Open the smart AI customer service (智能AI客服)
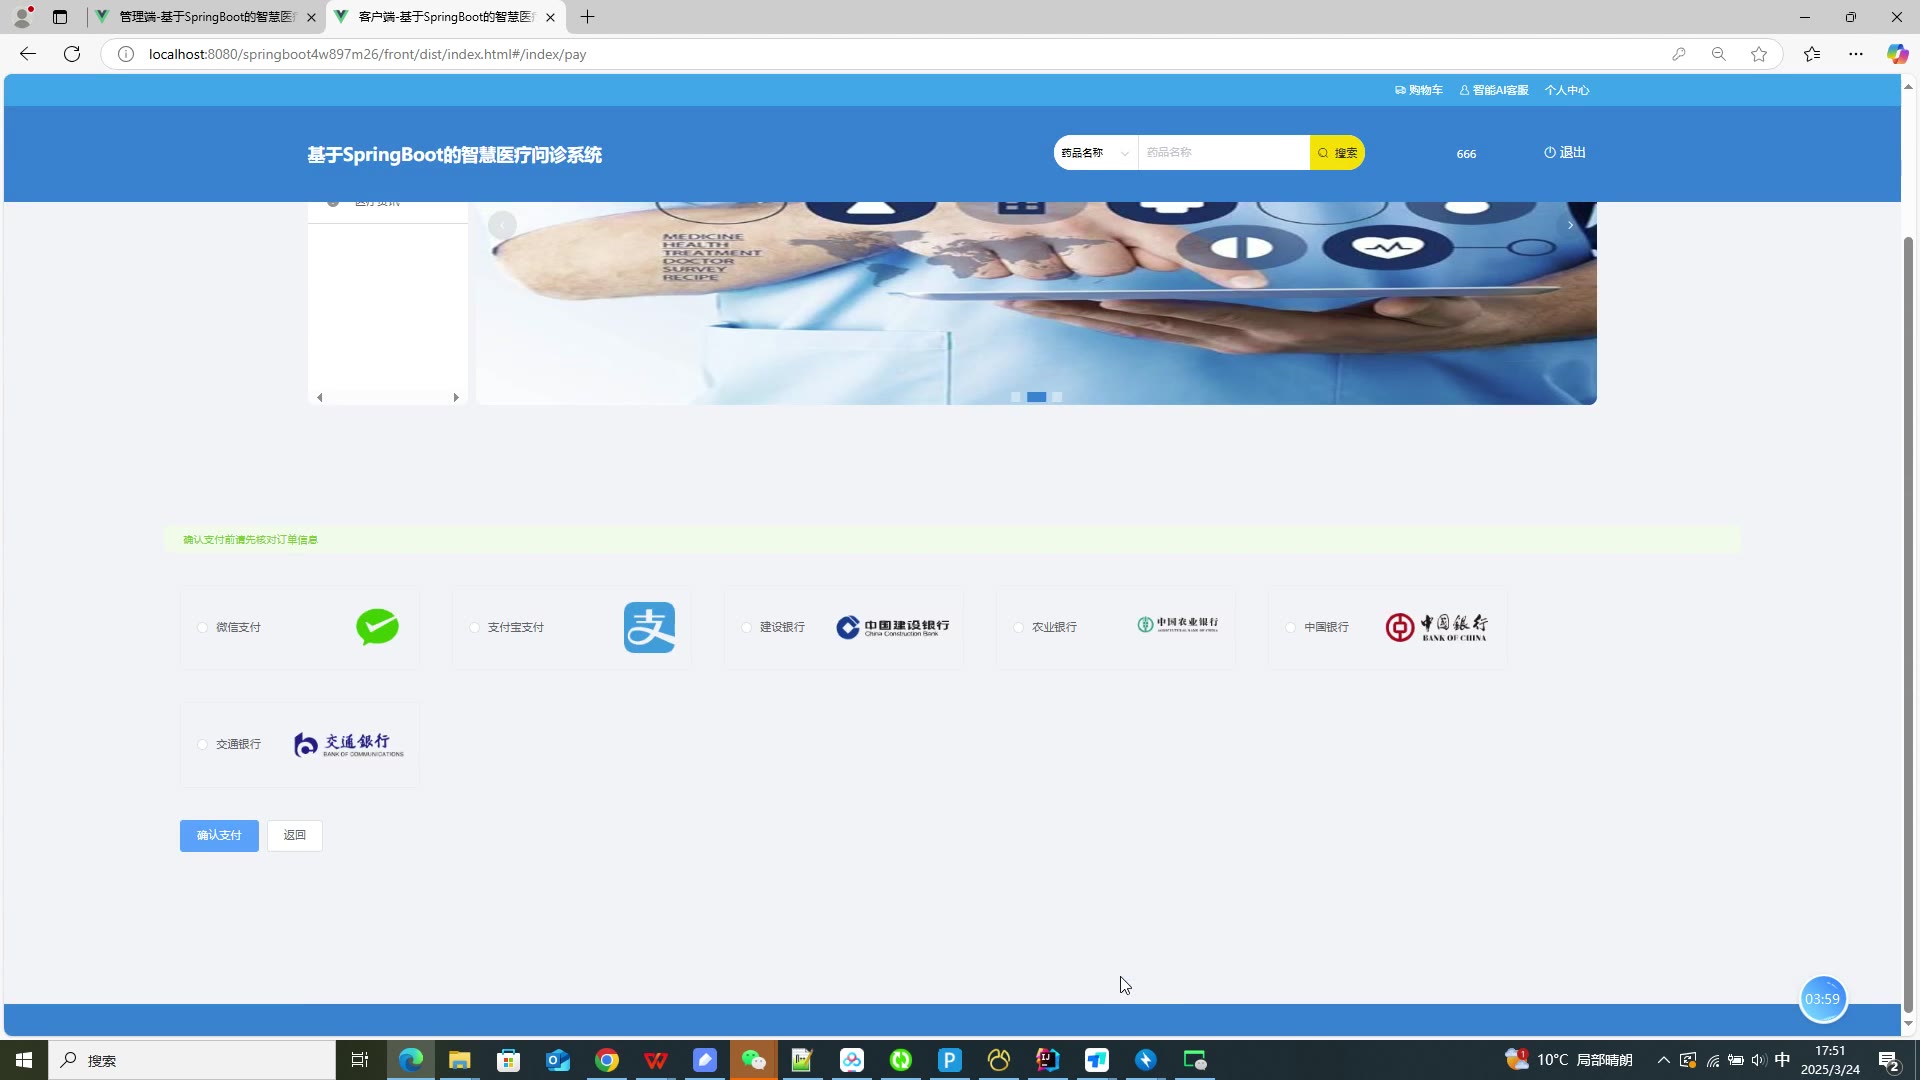Image resolution: width=1920 pixels, height=1080 pixels. click(1494, 90)
